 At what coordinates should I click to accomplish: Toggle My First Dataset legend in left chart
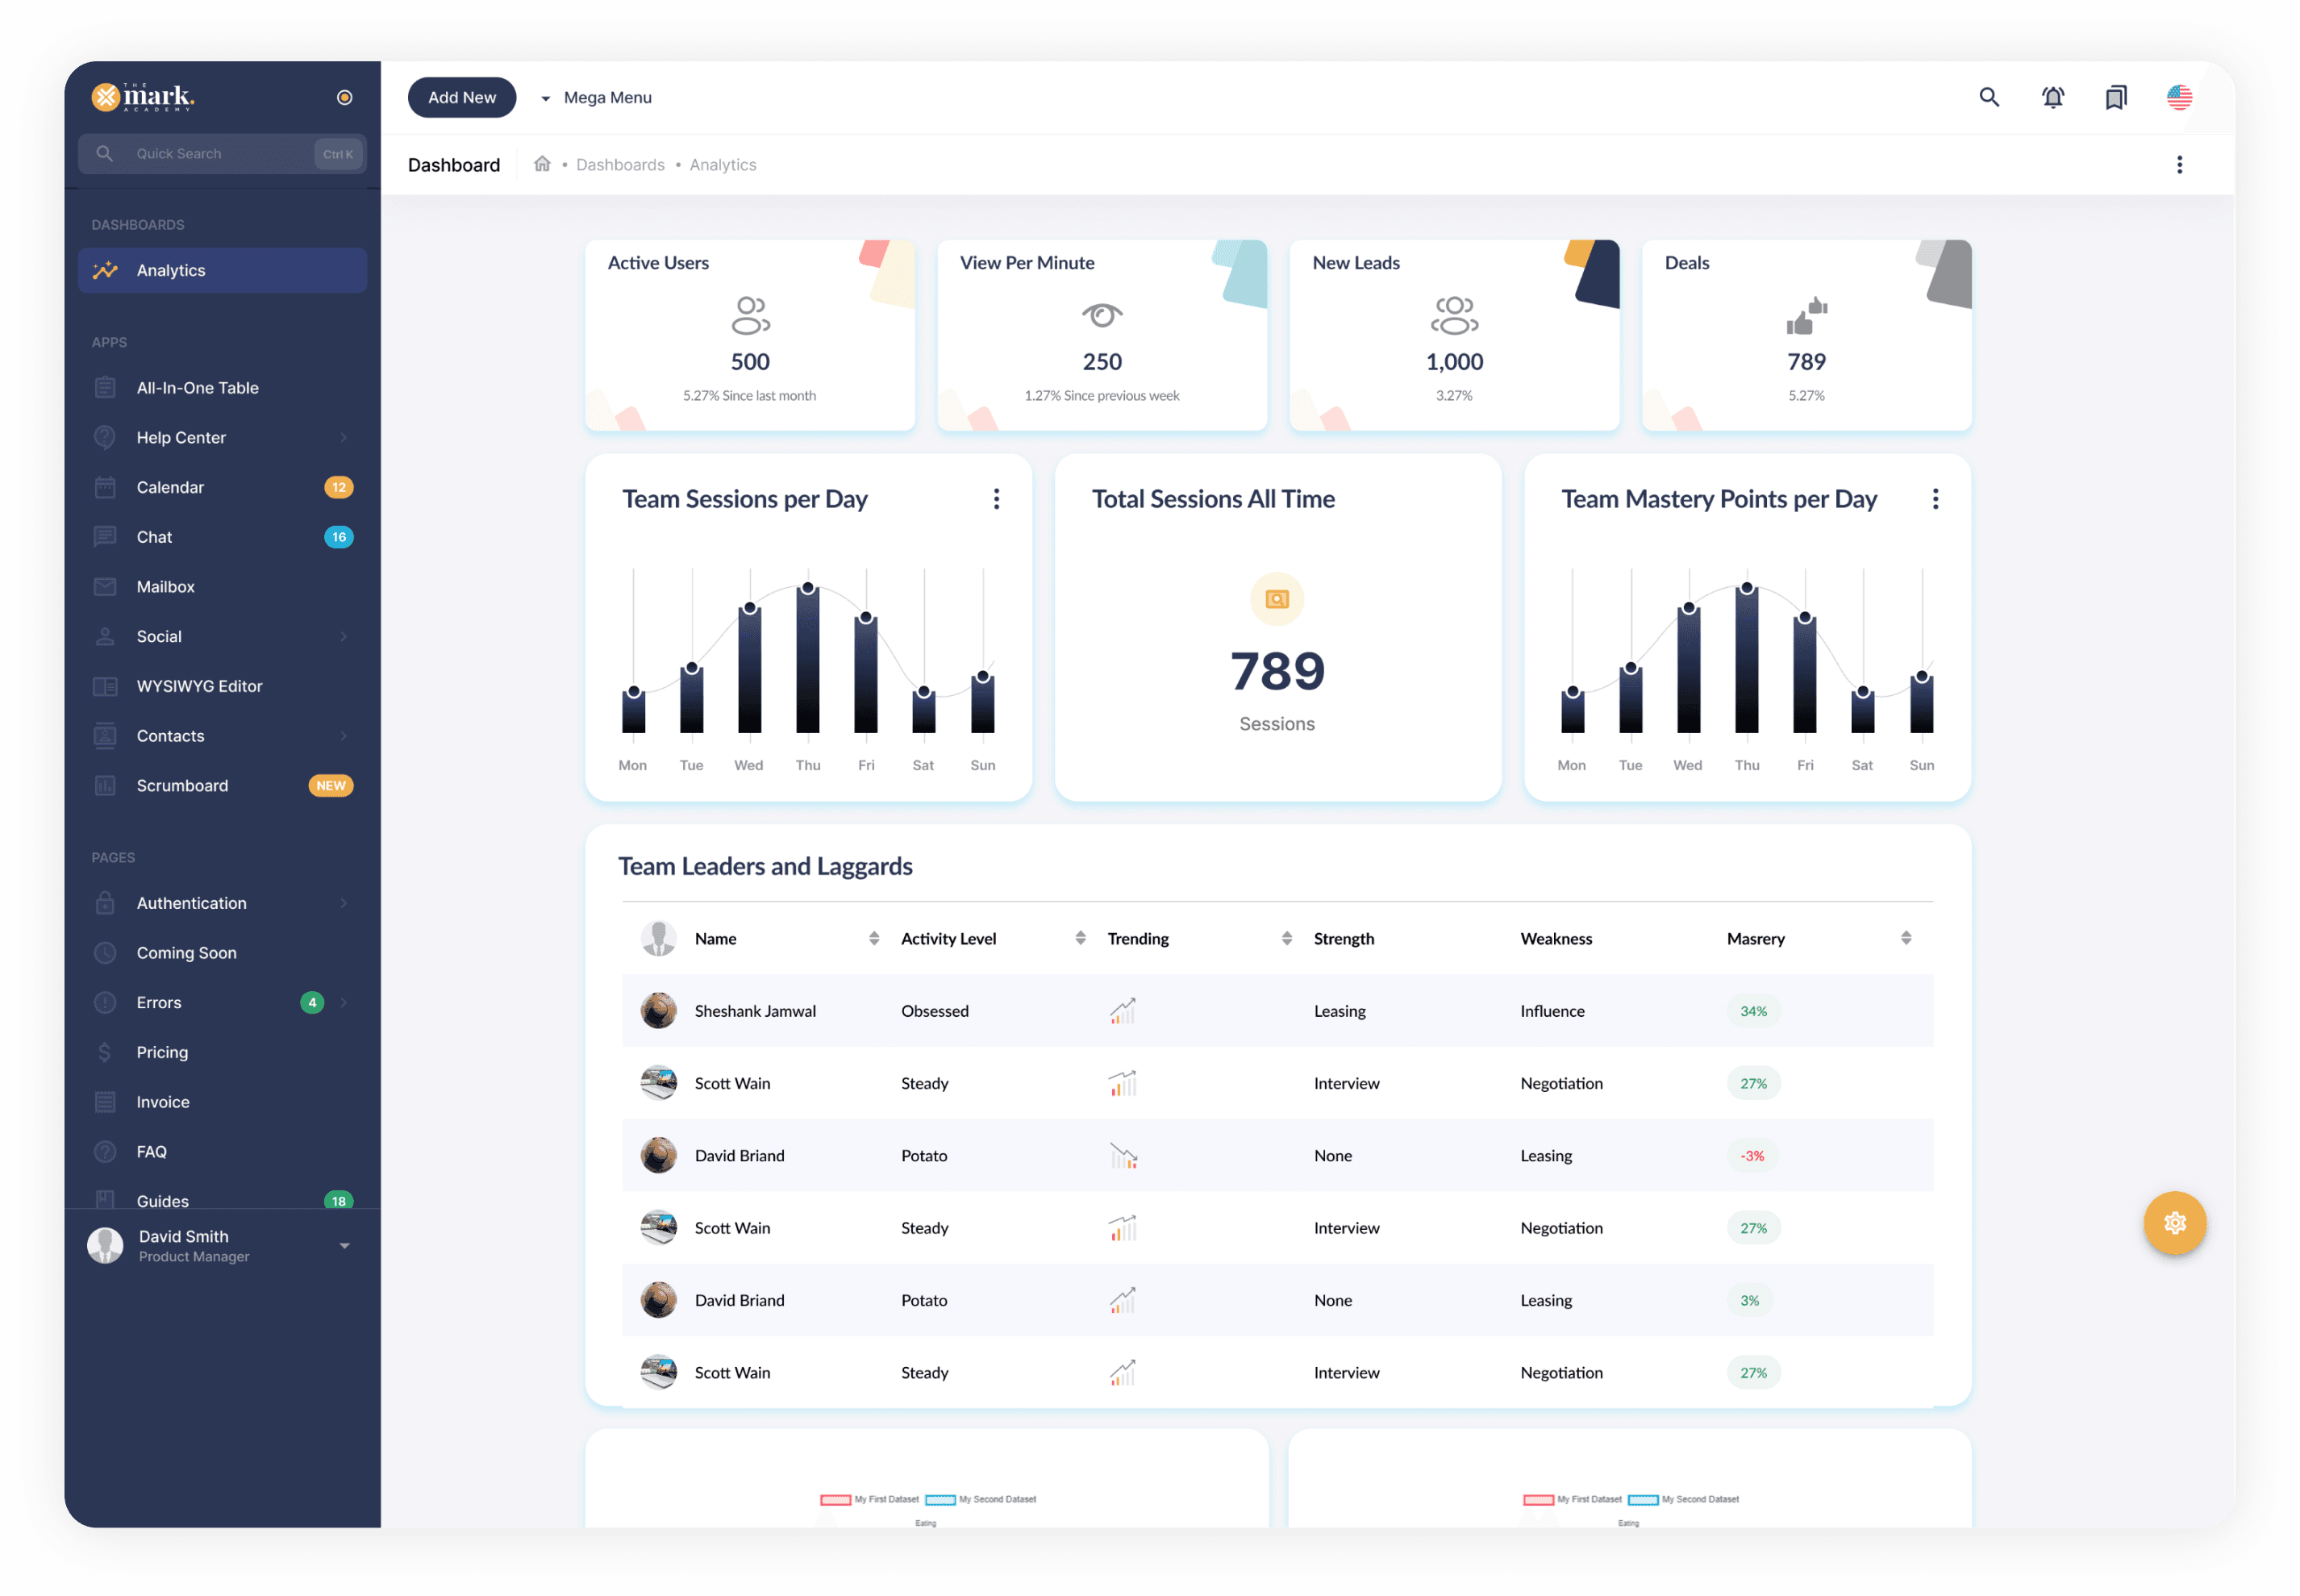point(868,1499)
